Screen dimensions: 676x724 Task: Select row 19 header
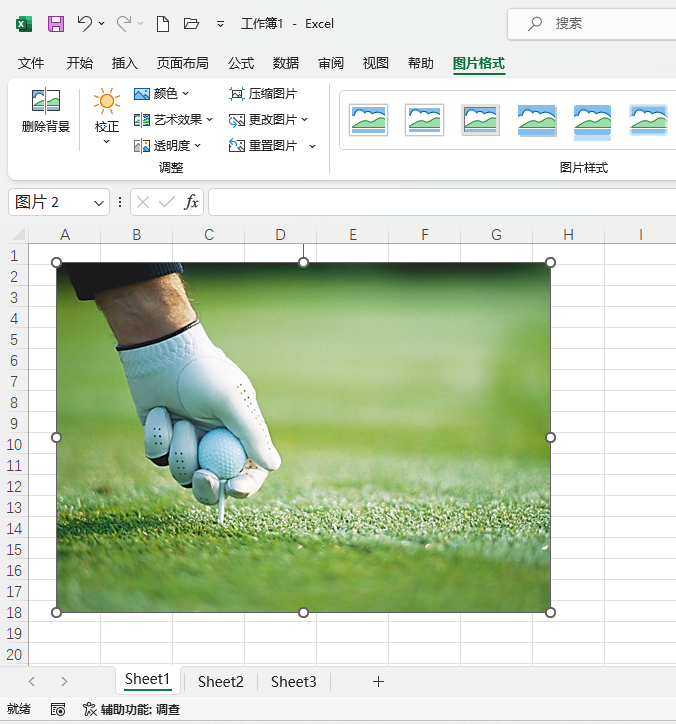(14, 634)
